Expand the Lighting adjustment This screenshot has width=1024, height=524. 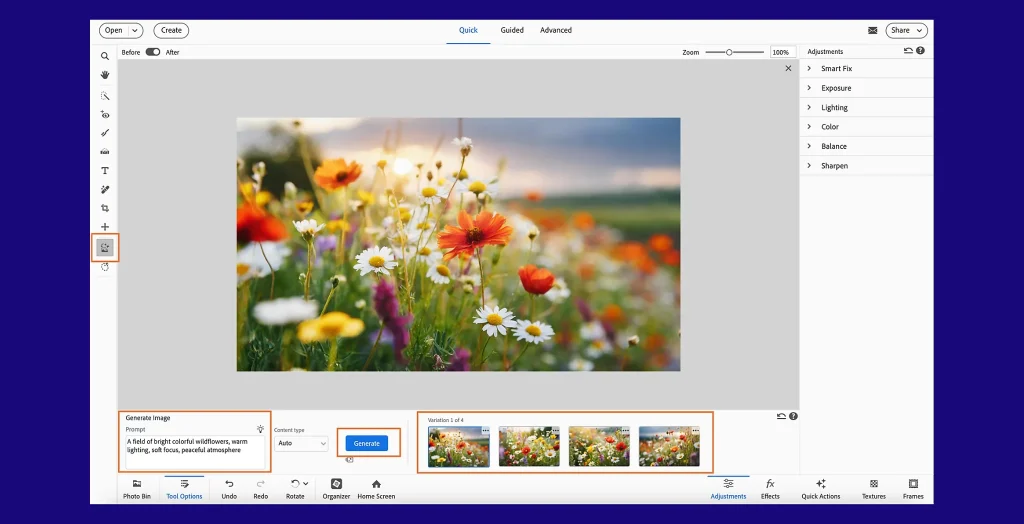[x=866, y=107]
